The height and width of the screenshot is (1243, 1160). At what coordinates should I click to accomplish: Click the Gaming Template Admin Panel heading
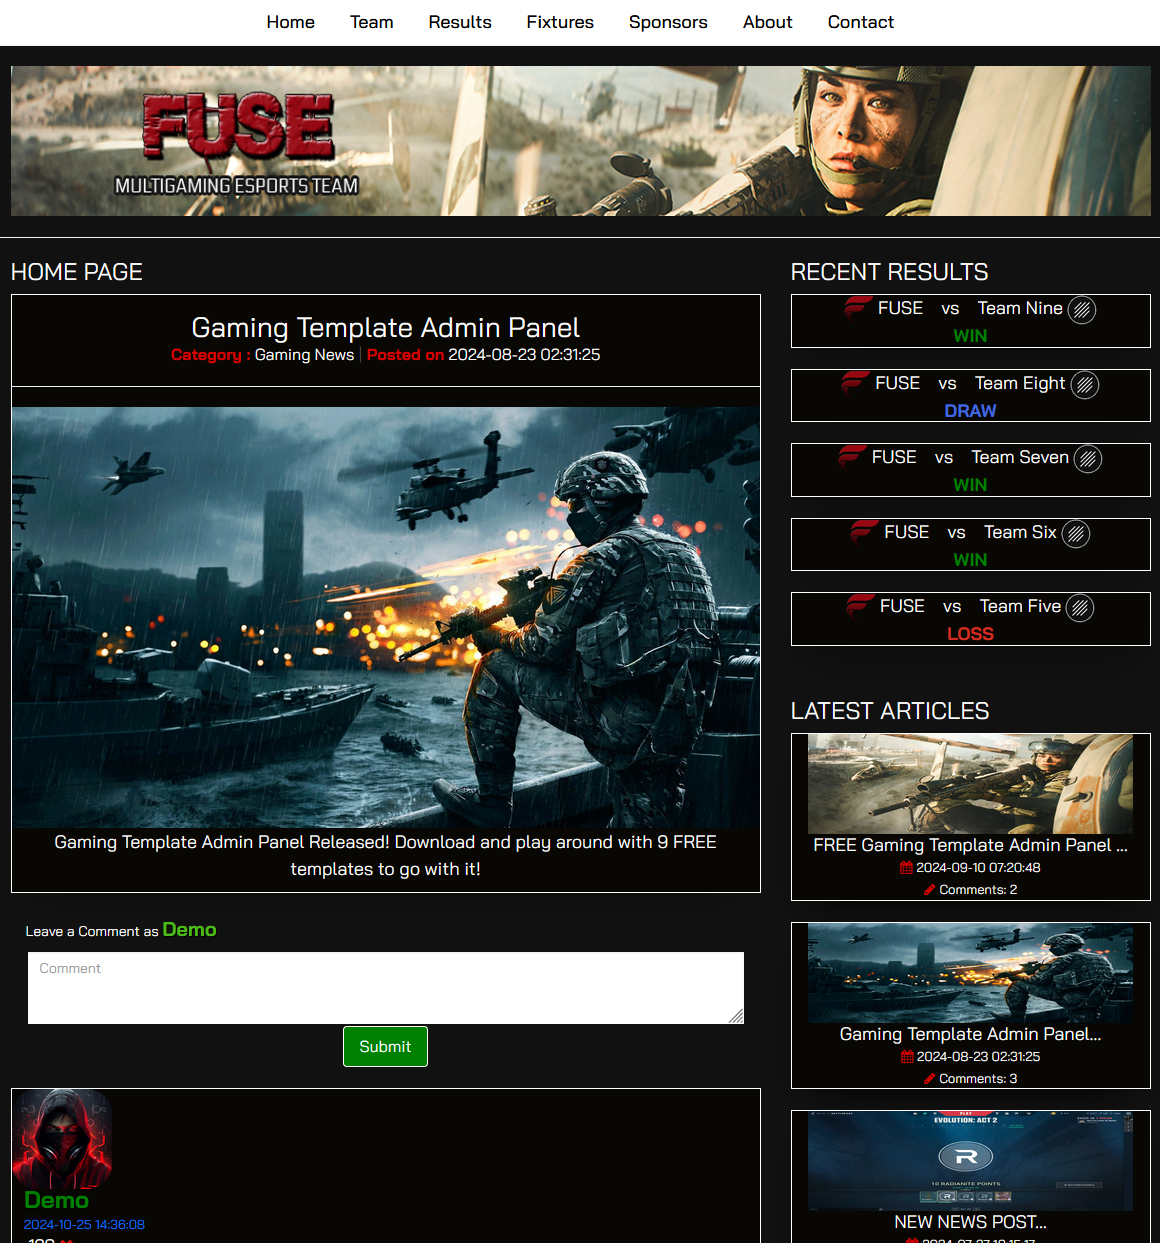coord(385,328)
